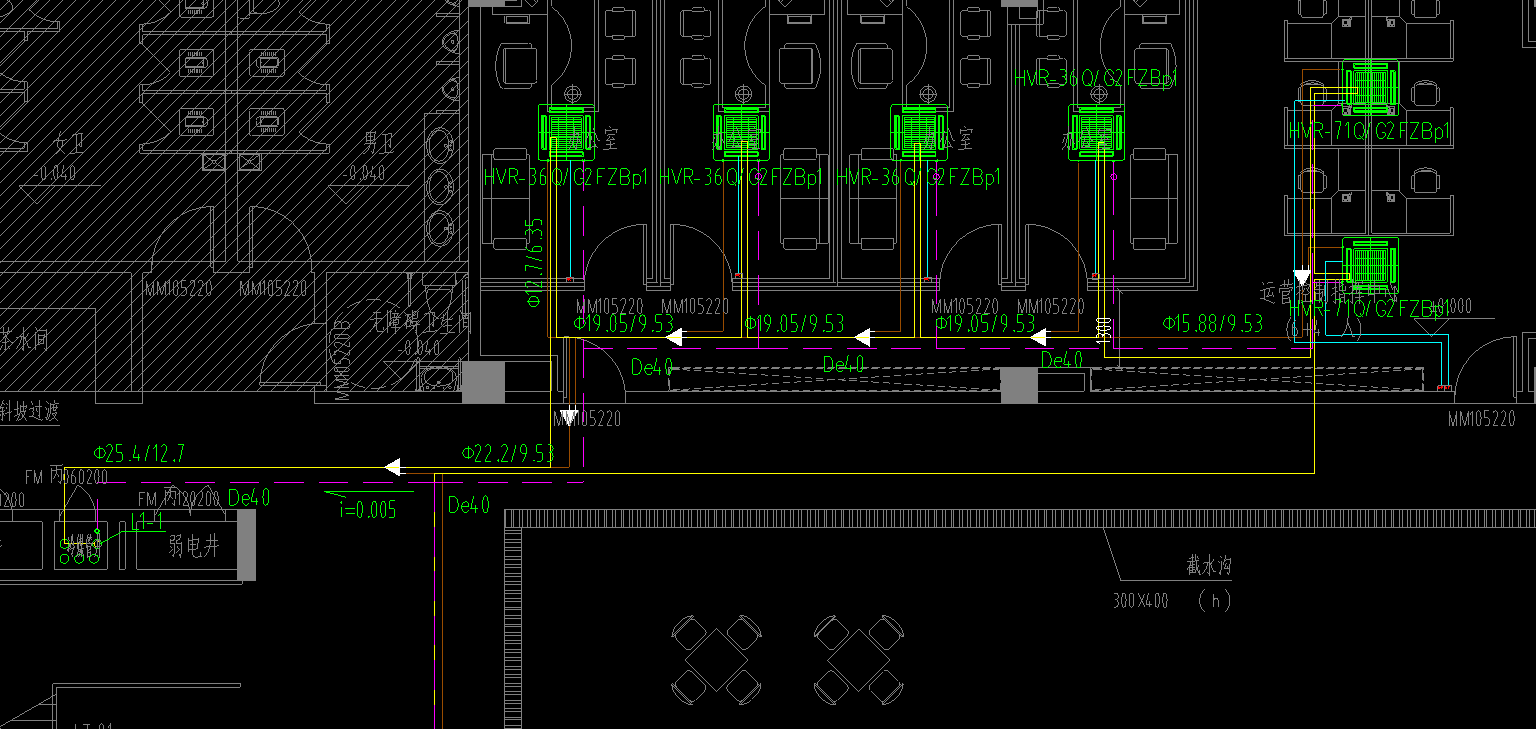Select the vertical Φ12.7/6.35 pipe label

coord(534,262)
